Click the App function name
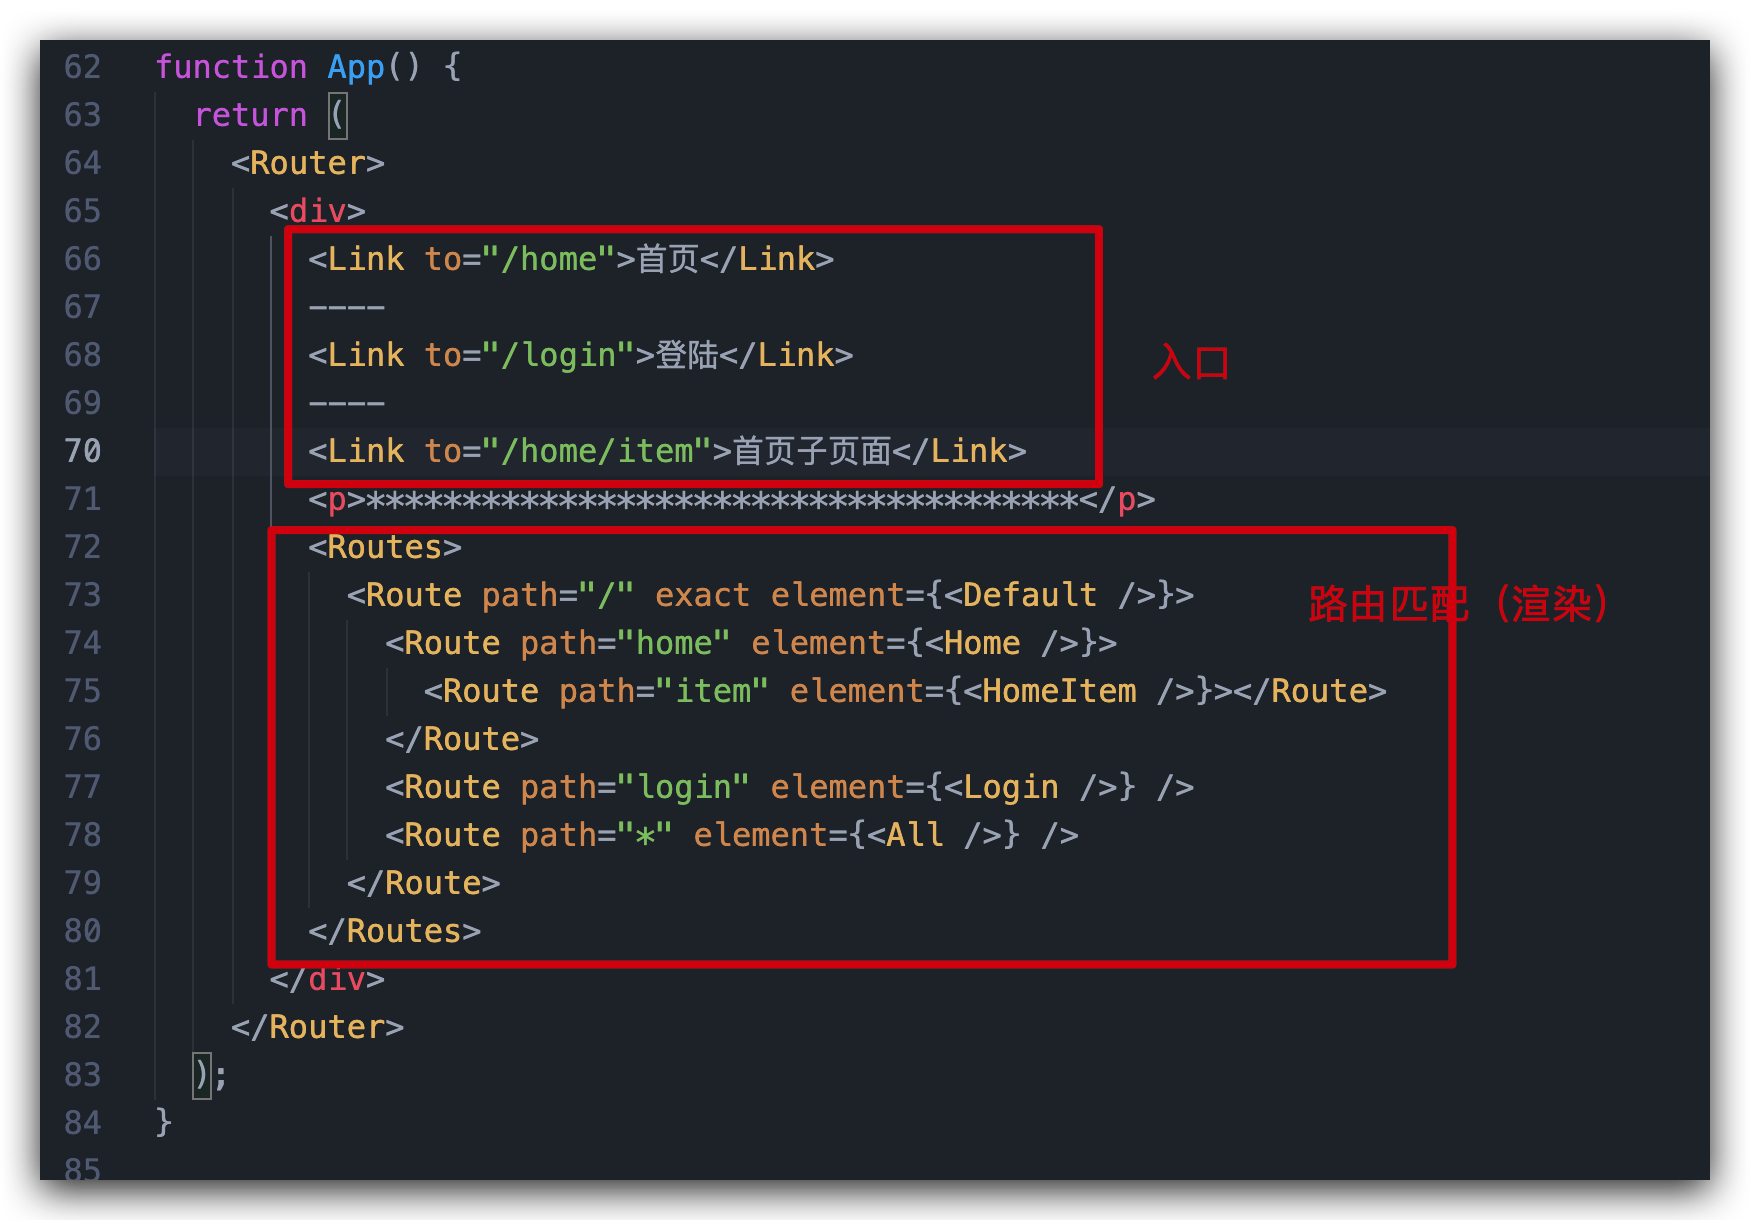 [356, 67]
